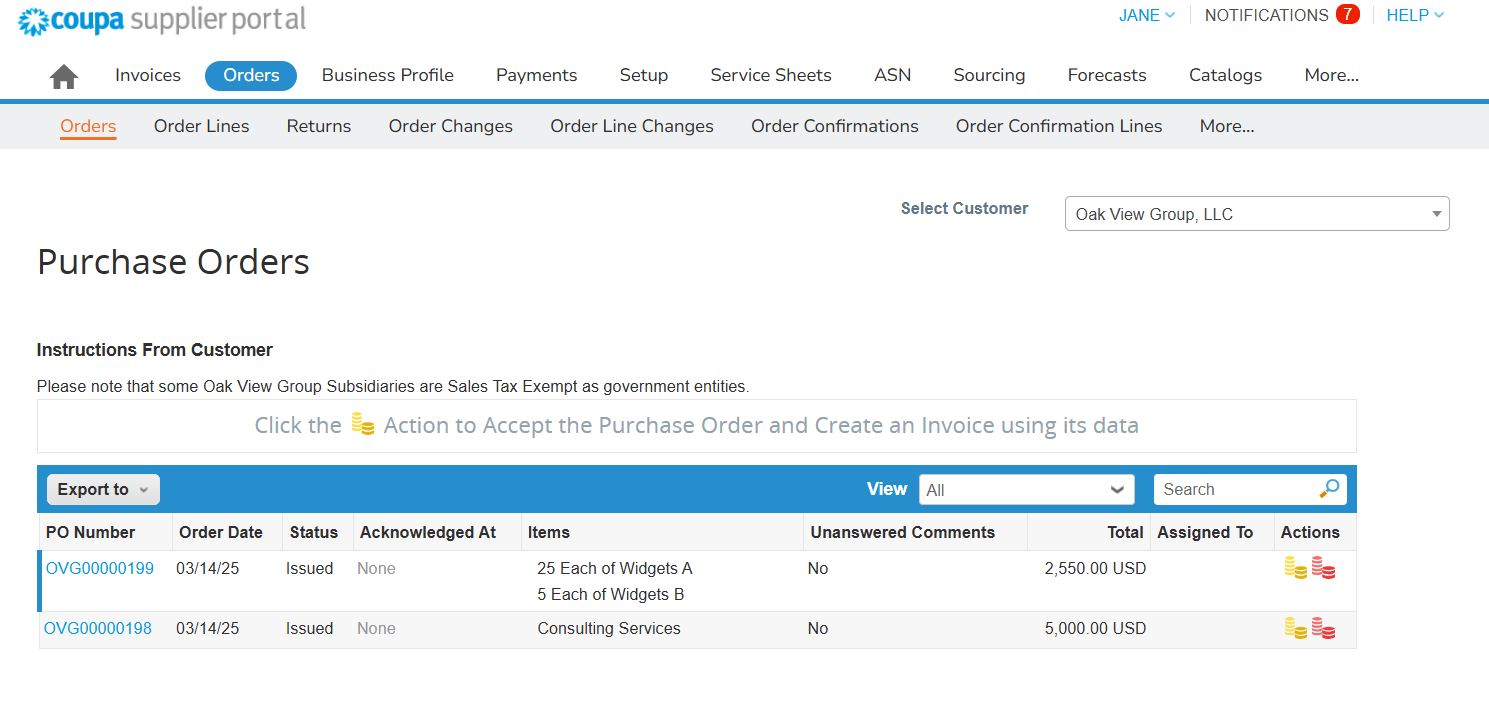Expand the Export to menu
Viewport: 1489px width, 715px height.
click(103, 489)
